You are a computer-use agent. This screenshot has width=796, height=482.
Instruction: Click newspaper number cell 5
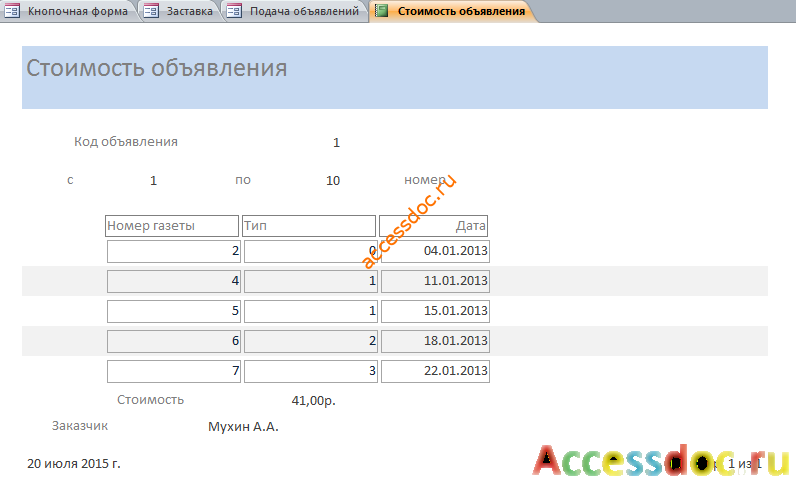click(x=174, y=311)
